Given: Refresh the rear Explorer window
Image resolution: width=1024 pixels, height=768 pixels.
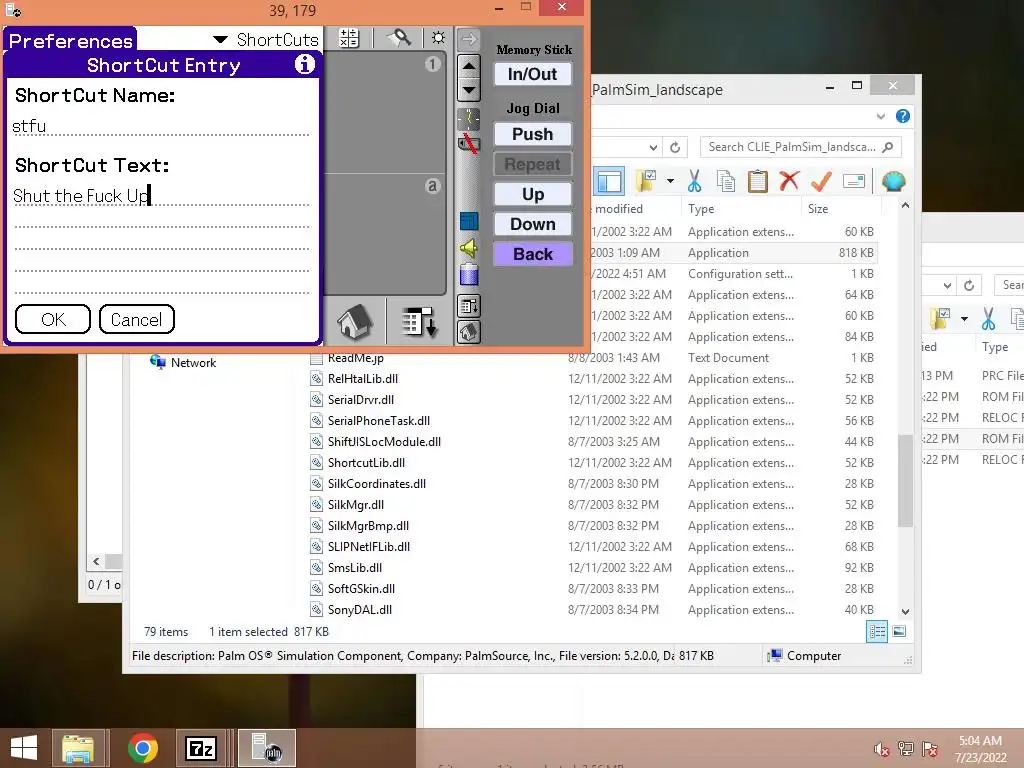Looking at the screenshot, I should pyautogui.click(x=969, y=285).
